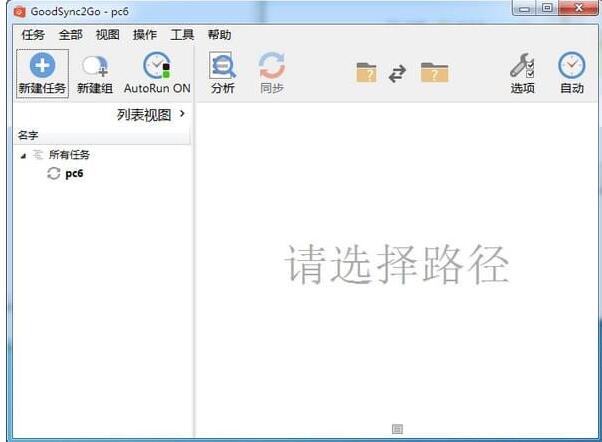This screenshot has width=602, height=442.
Task: Click the 名字 column header
Action: pos(28,135)
